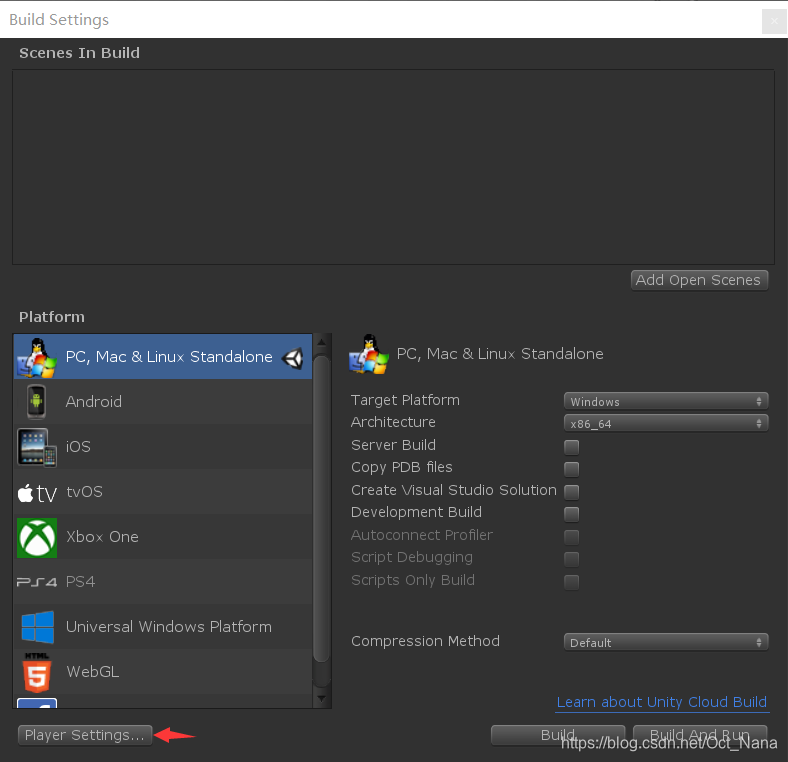Select Universal Windows Platform row
Image resolution: width=788 pixels, height=762 pixels.
(162, 626)
